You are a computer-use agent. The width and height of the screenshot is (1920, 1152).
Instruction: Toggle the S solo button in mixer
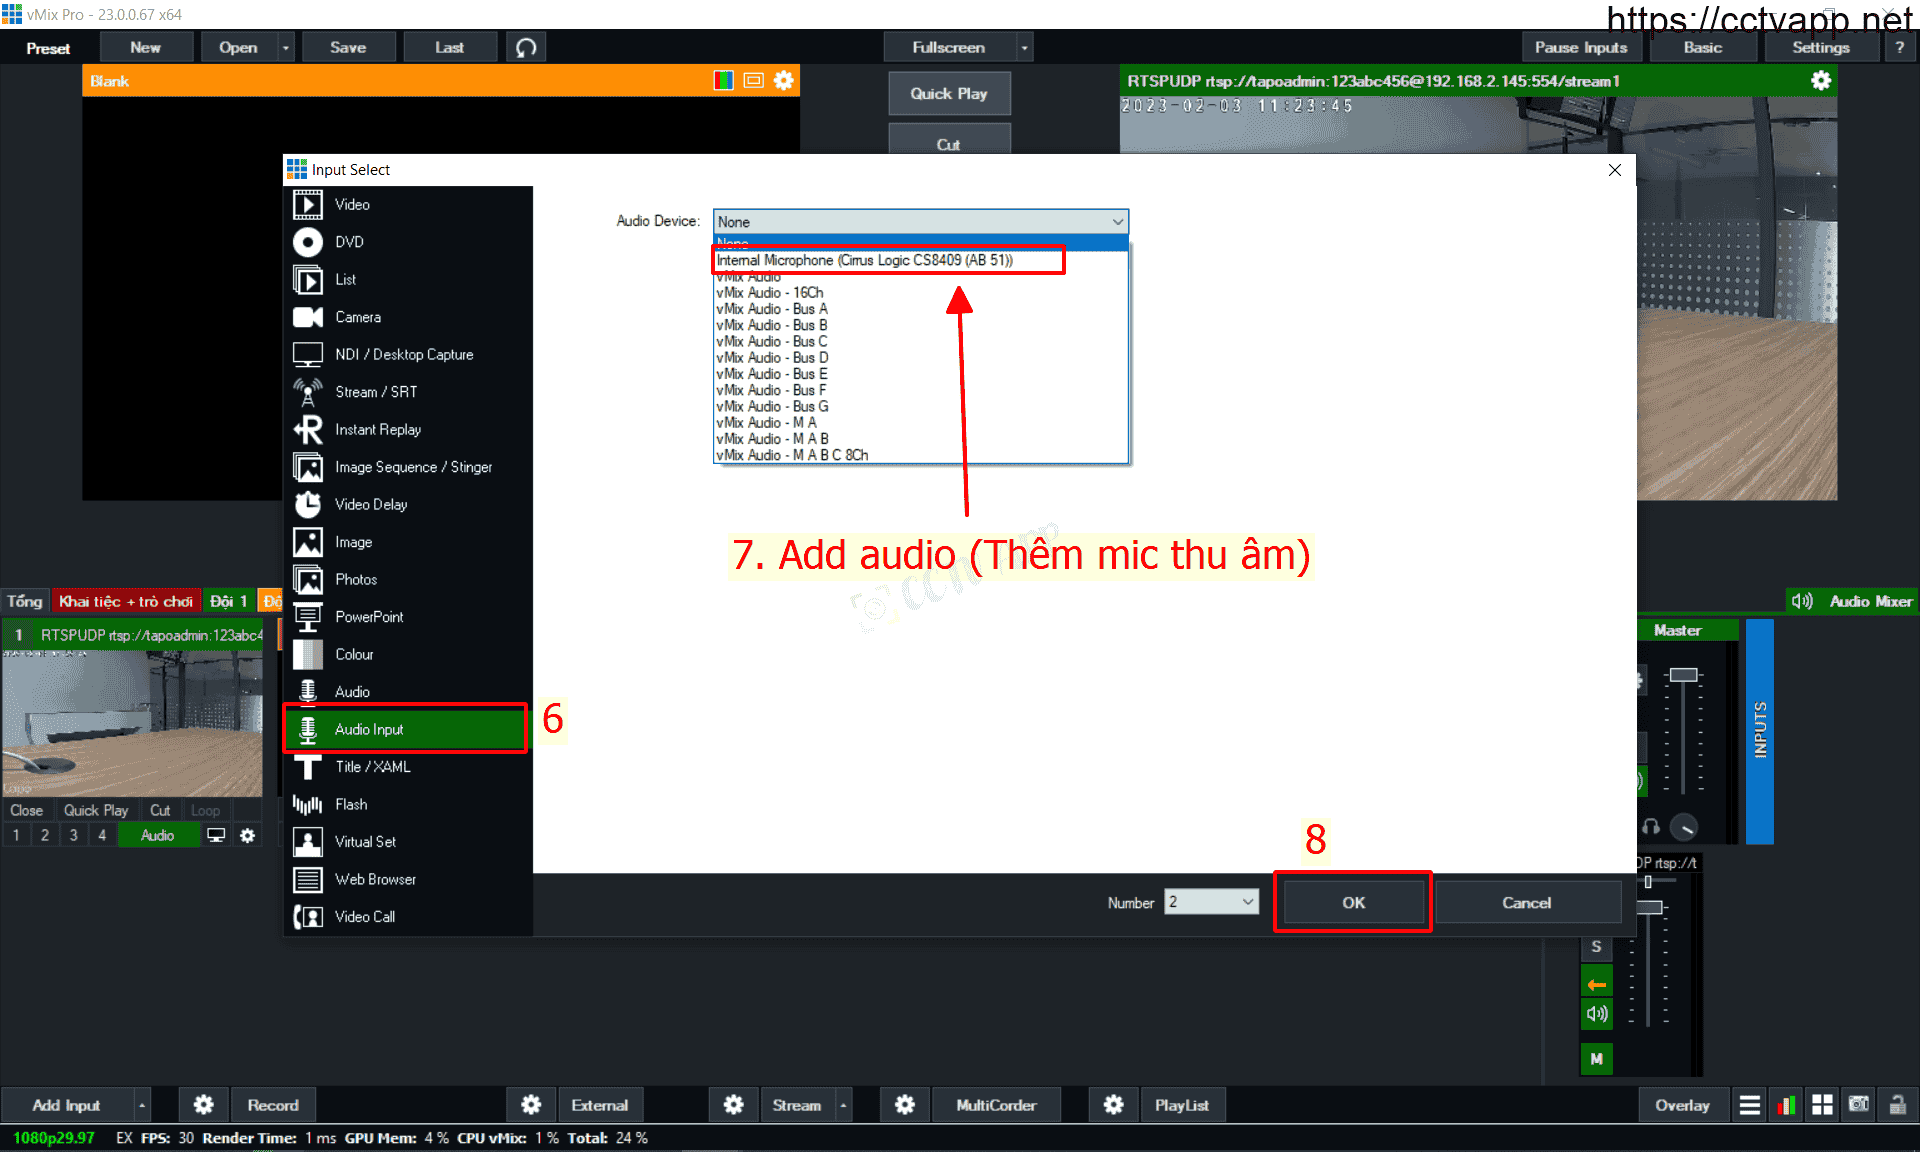pyautogui.click(x=1596, y=947)
